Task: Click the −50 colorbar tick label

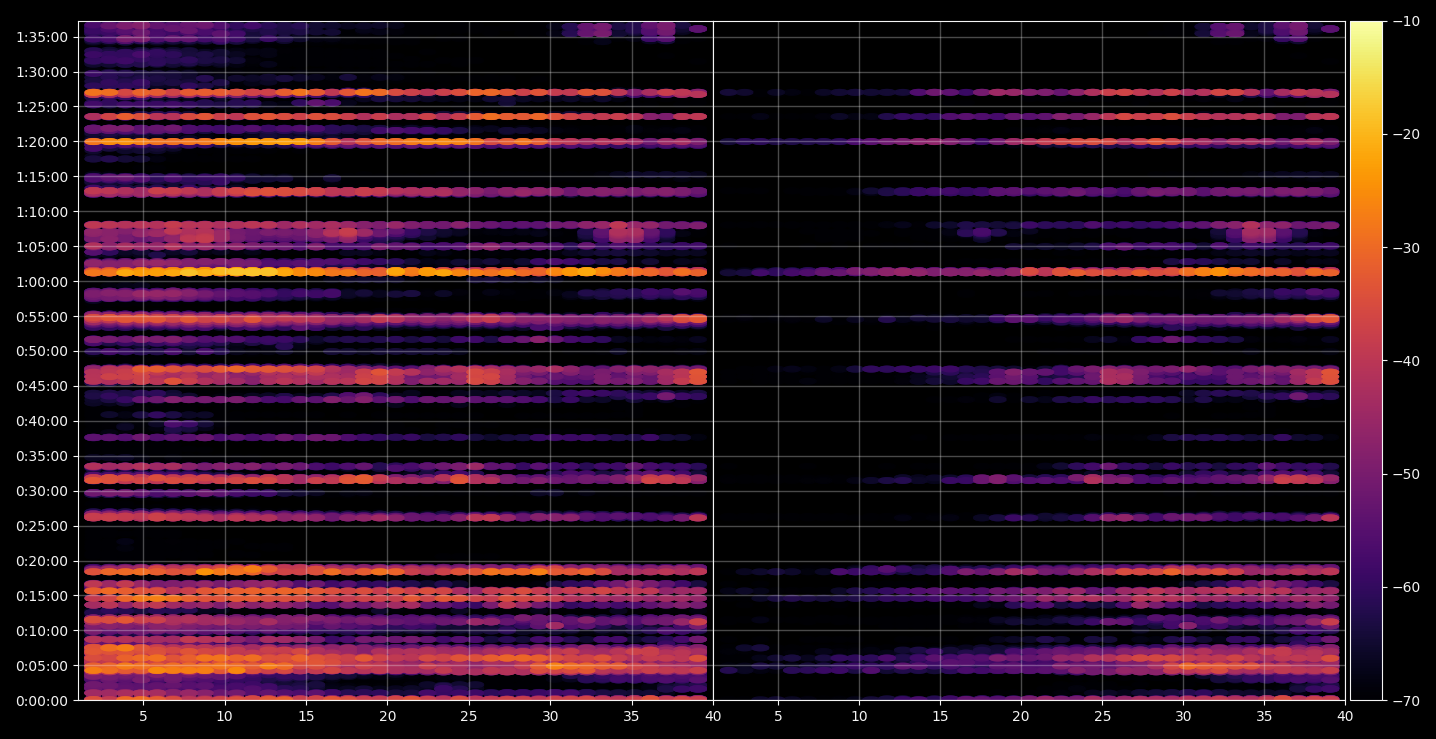Action: [1405, 474]
